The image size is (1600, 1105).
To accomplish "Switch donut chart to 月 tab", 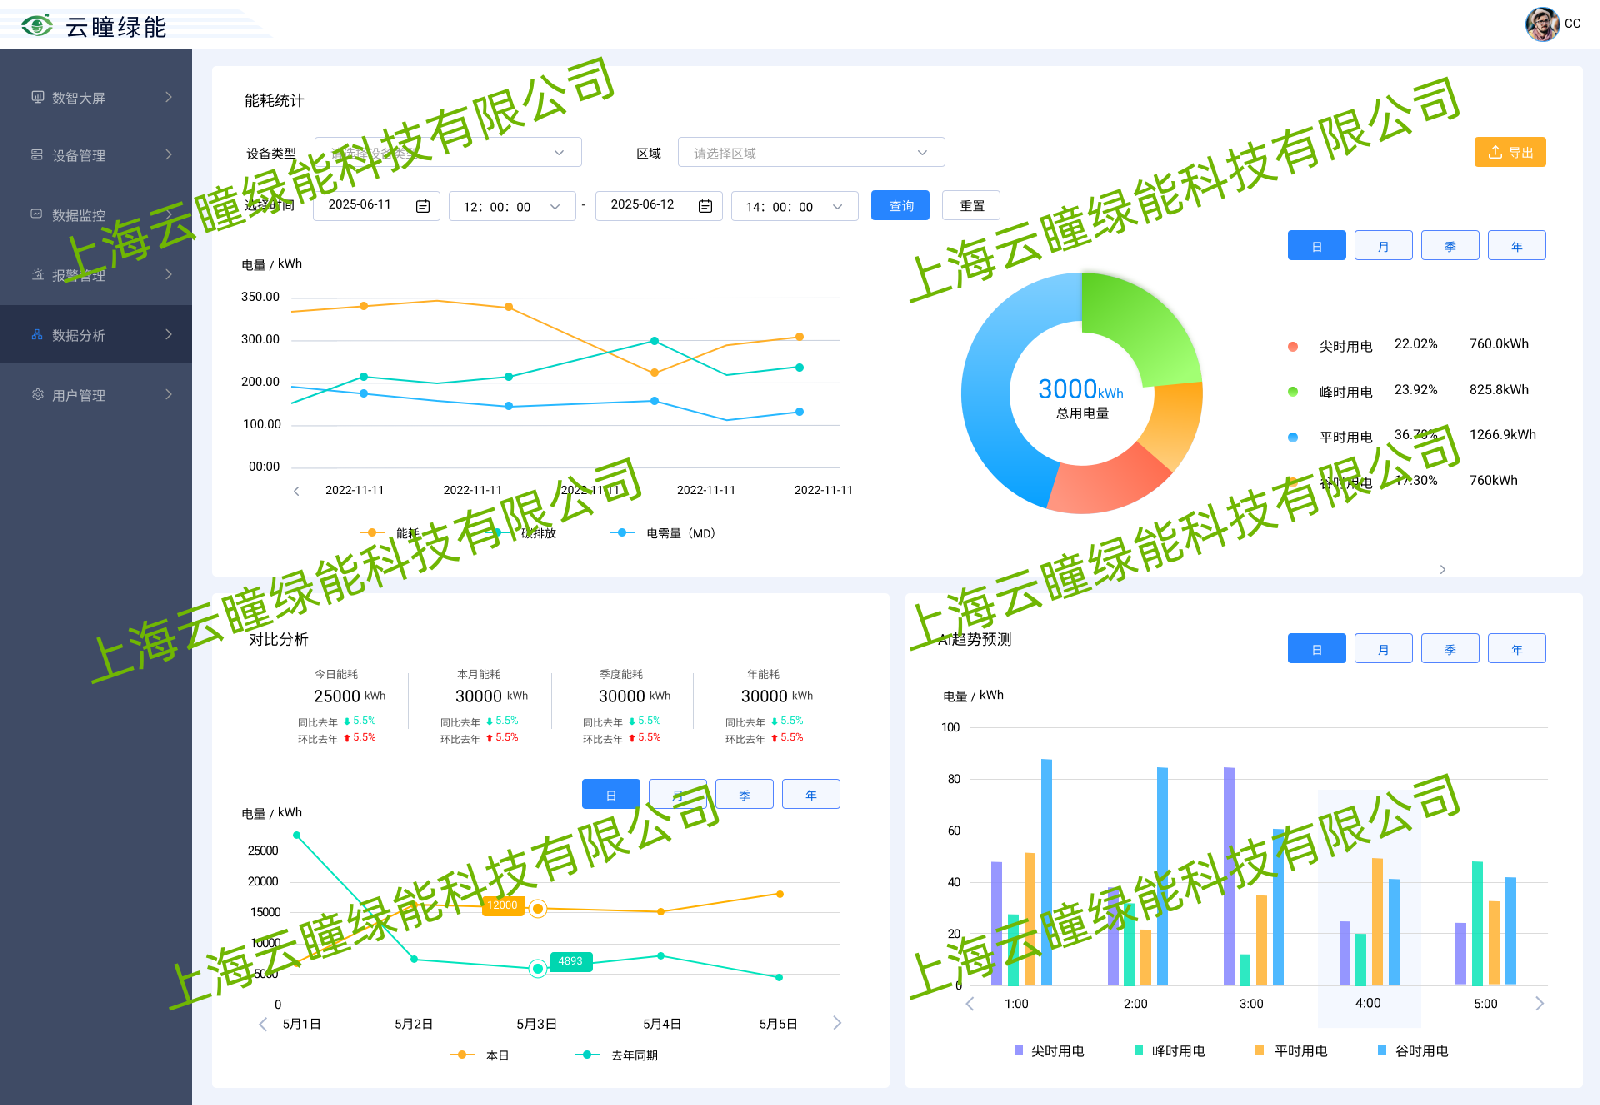I will pos(1383,246).
